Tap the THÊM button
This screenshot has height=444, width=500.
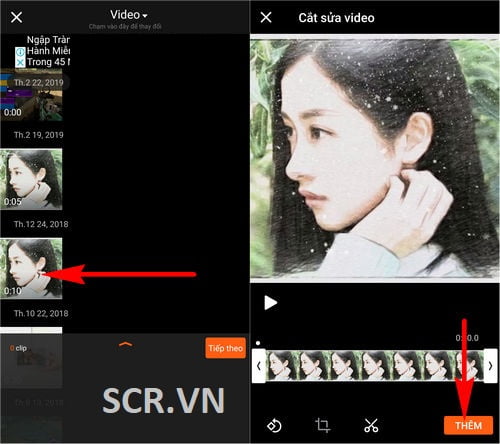coord(468,425)
